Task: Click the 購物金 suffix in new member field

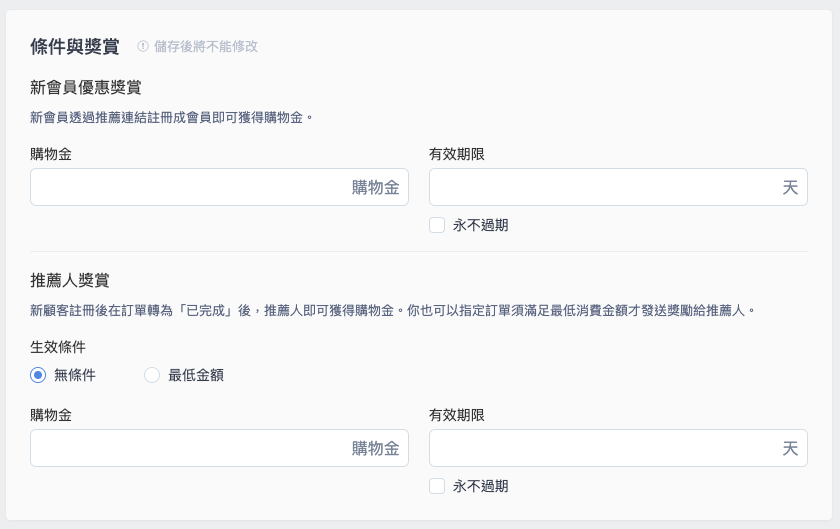Action: (376, 188)
